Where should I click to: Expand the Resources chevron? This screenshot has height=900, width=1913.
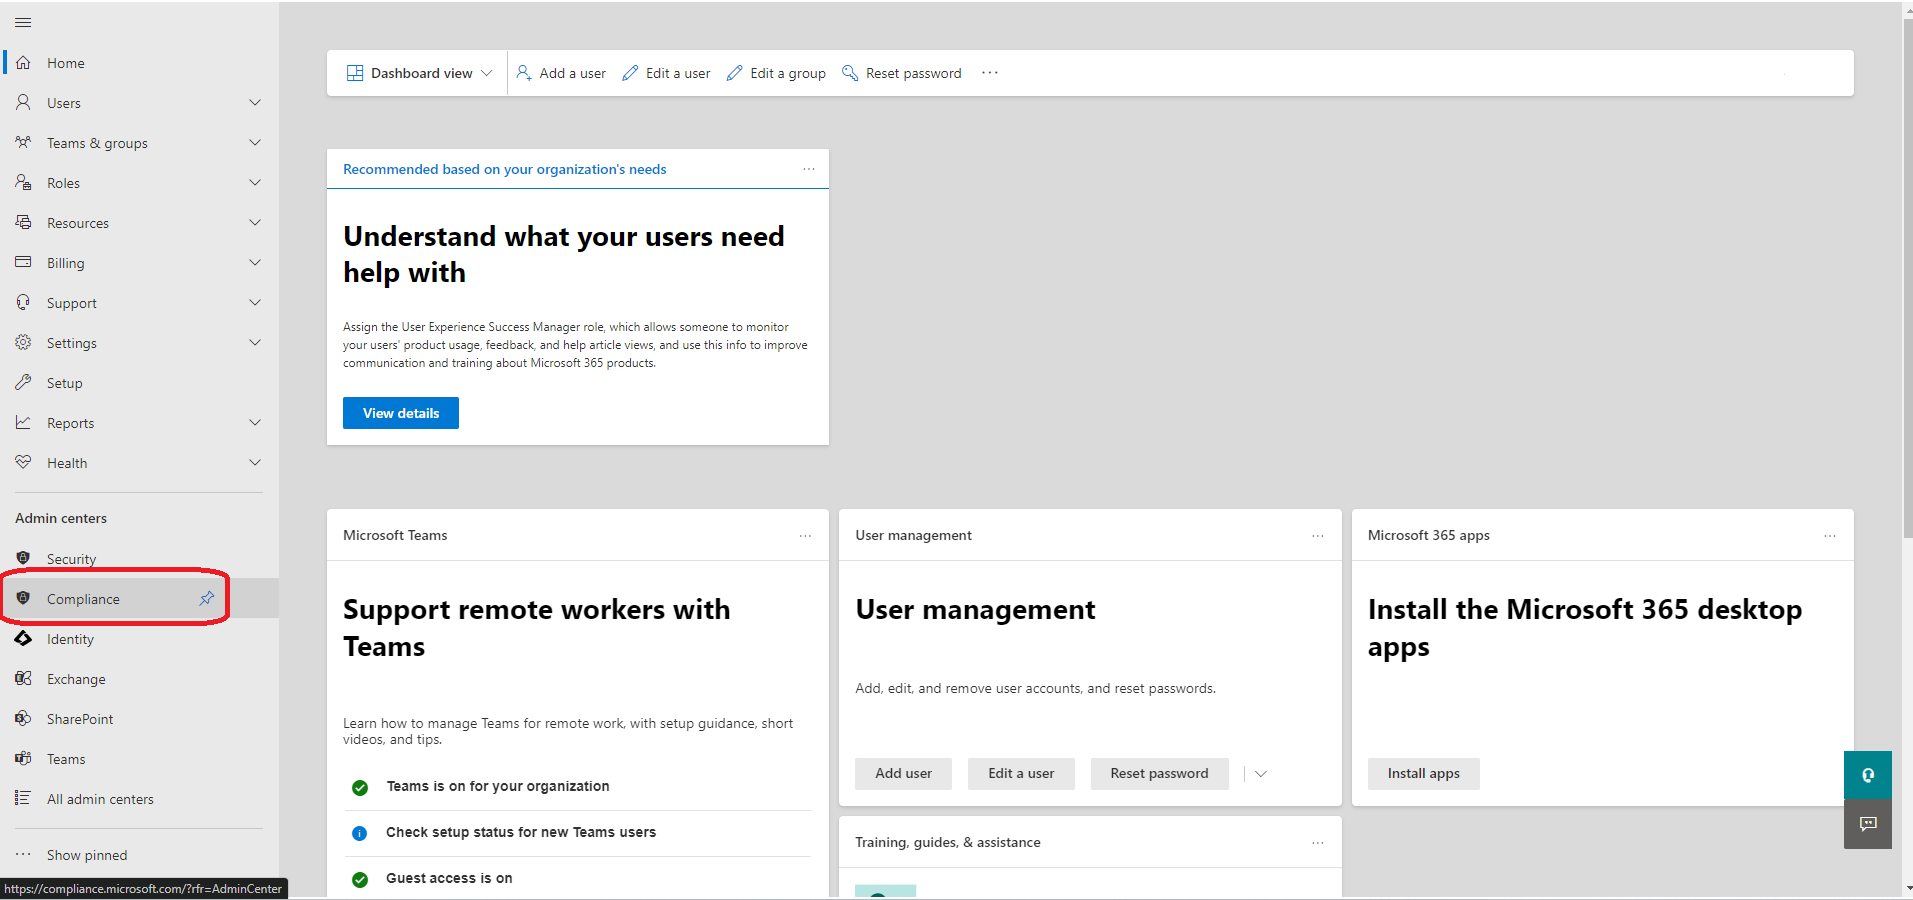click(x=255, y=222)
